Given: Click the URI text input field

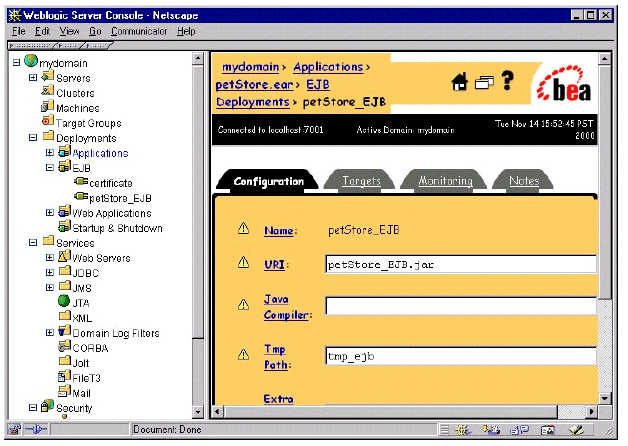Looking at the screenshot, I should click(460, 264).
